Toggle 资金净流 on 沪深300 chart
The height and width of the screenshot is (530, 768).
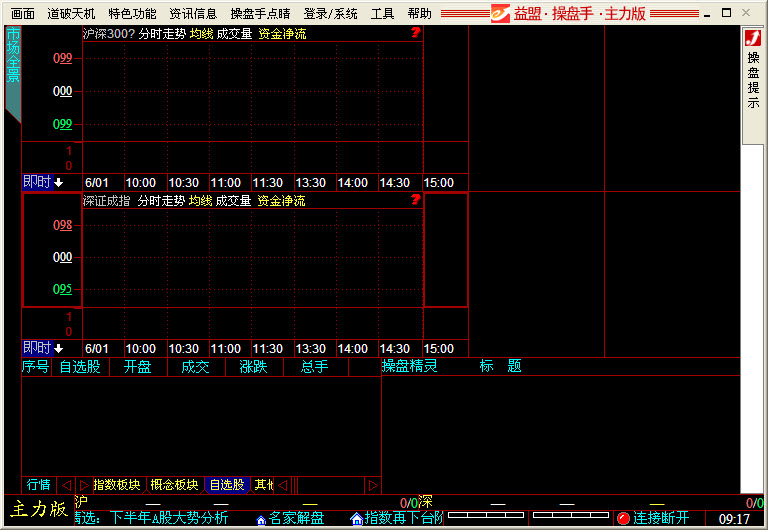(282, 34)
